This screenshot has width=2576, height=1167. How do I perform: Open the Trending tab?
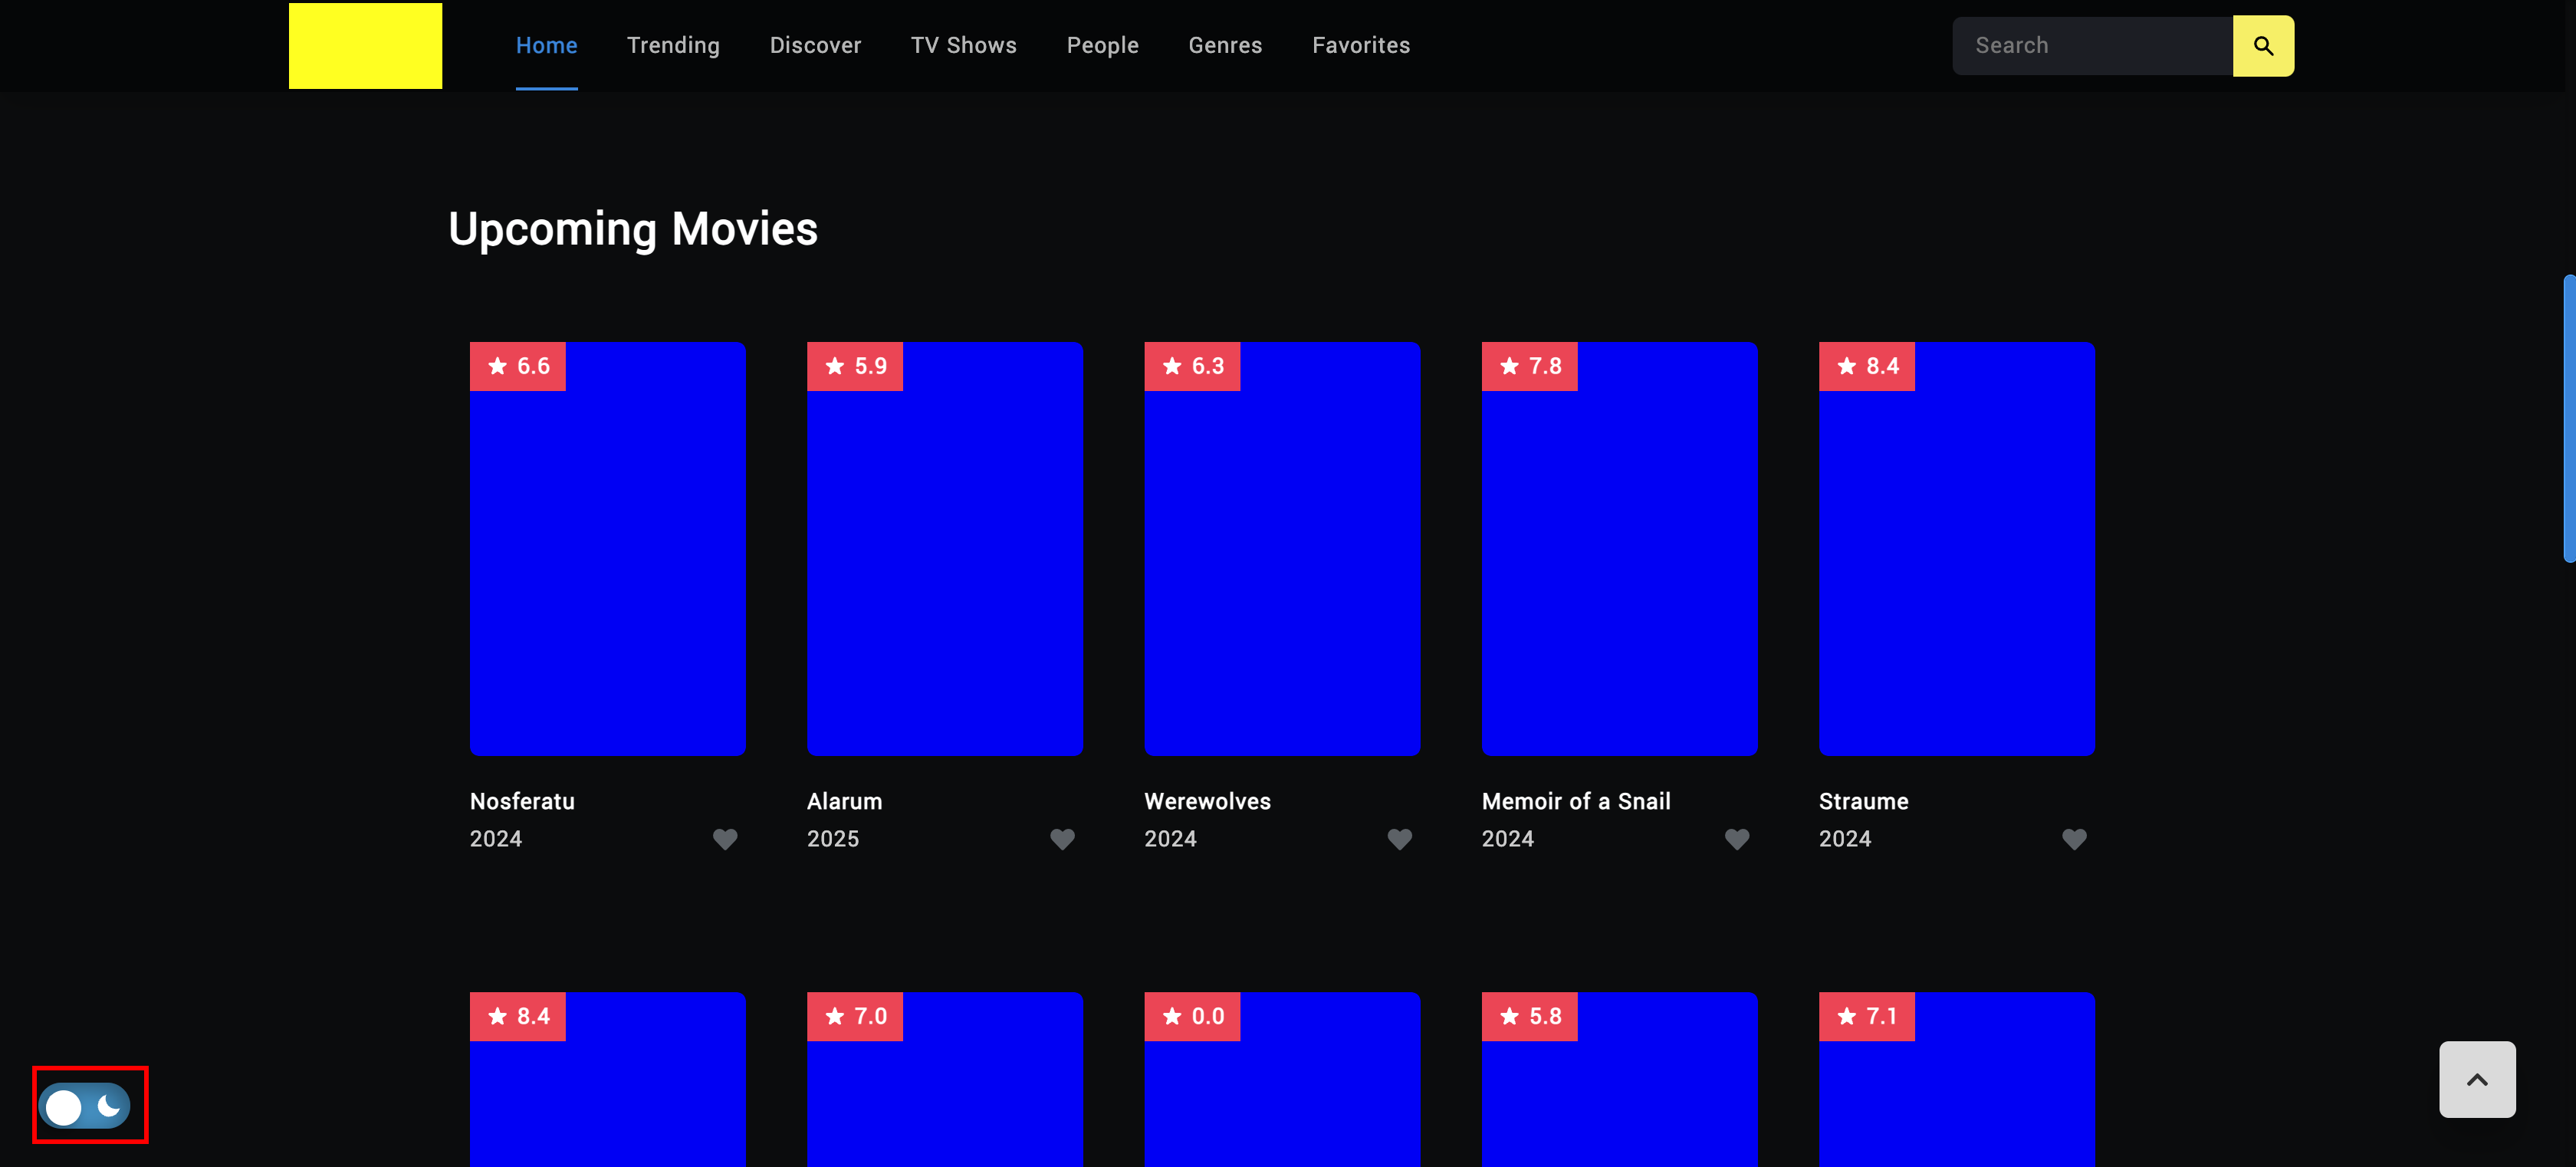(x=673, y=46)
